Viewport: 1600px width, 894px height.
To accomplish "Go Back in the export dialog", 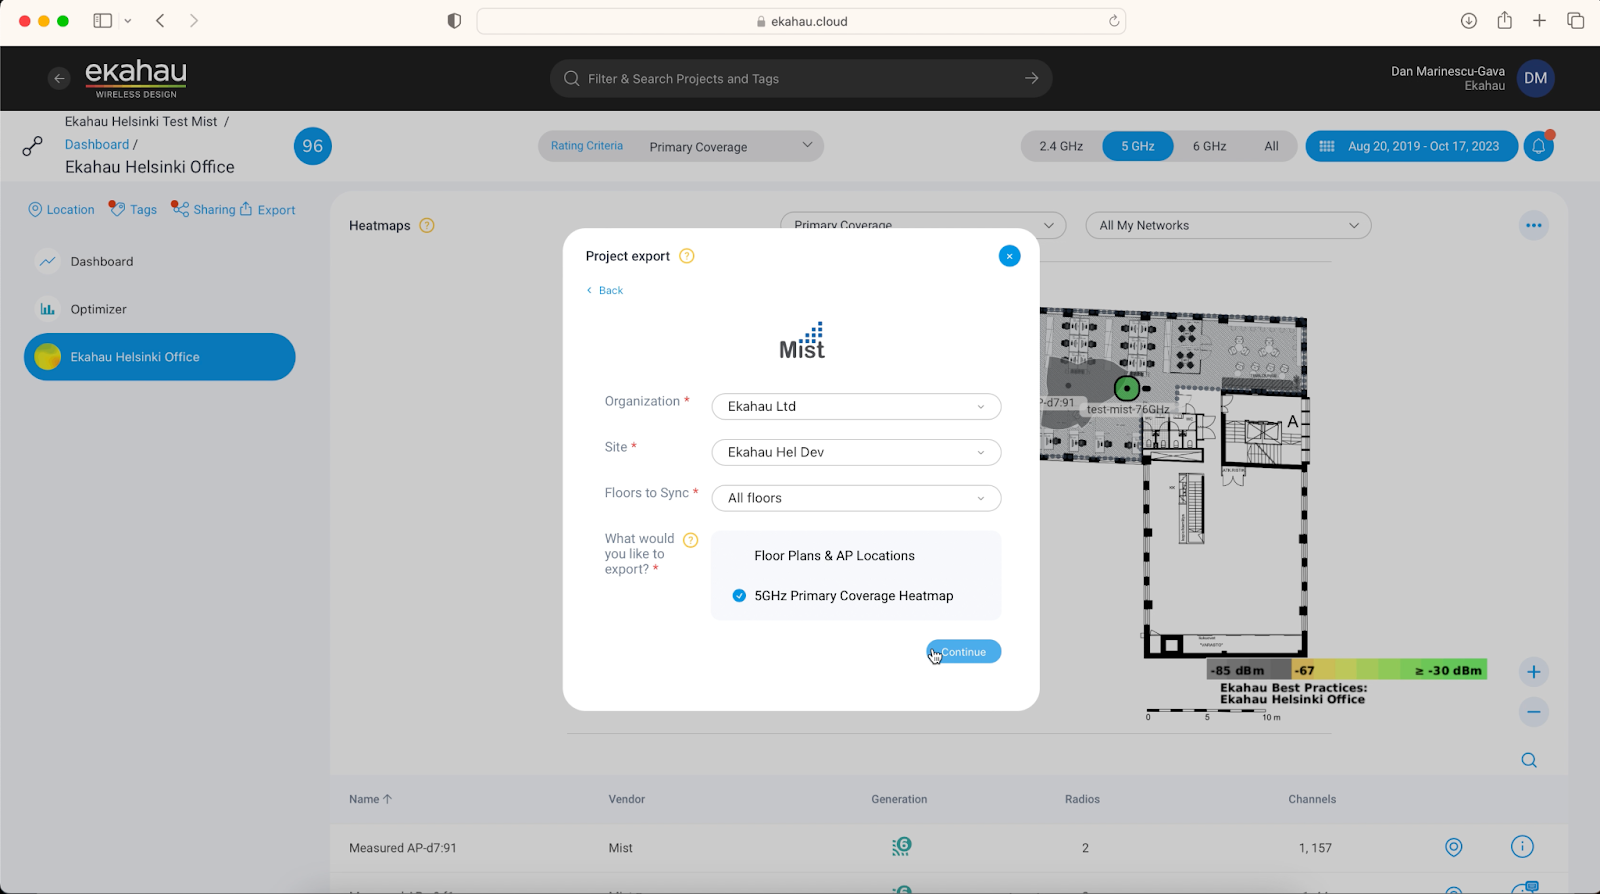I will click(x=605, y=290).
